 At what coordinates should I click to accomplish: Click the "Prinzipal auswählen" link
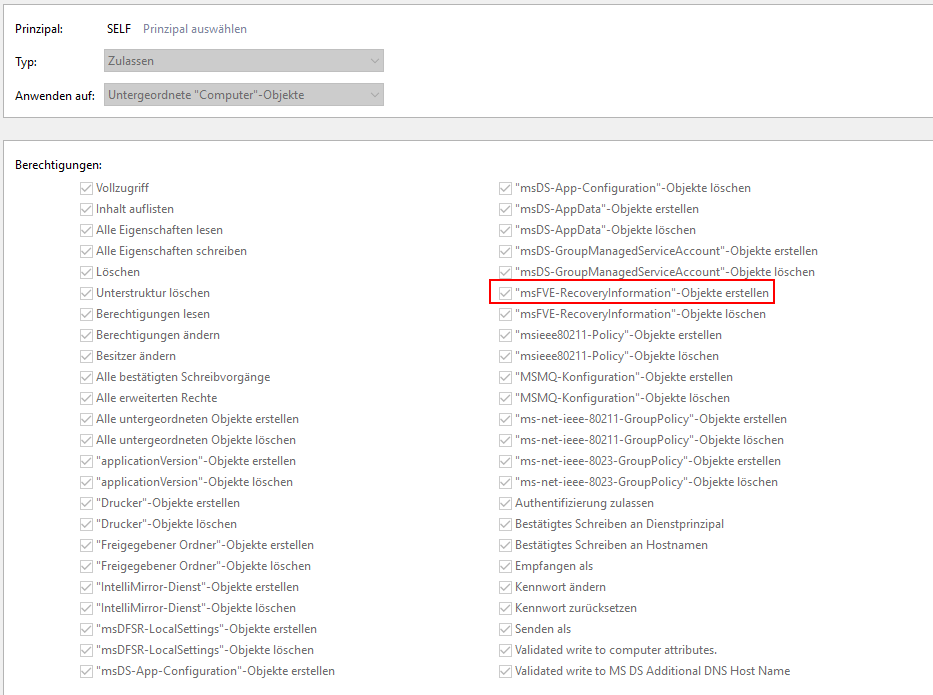coord(195,29)
